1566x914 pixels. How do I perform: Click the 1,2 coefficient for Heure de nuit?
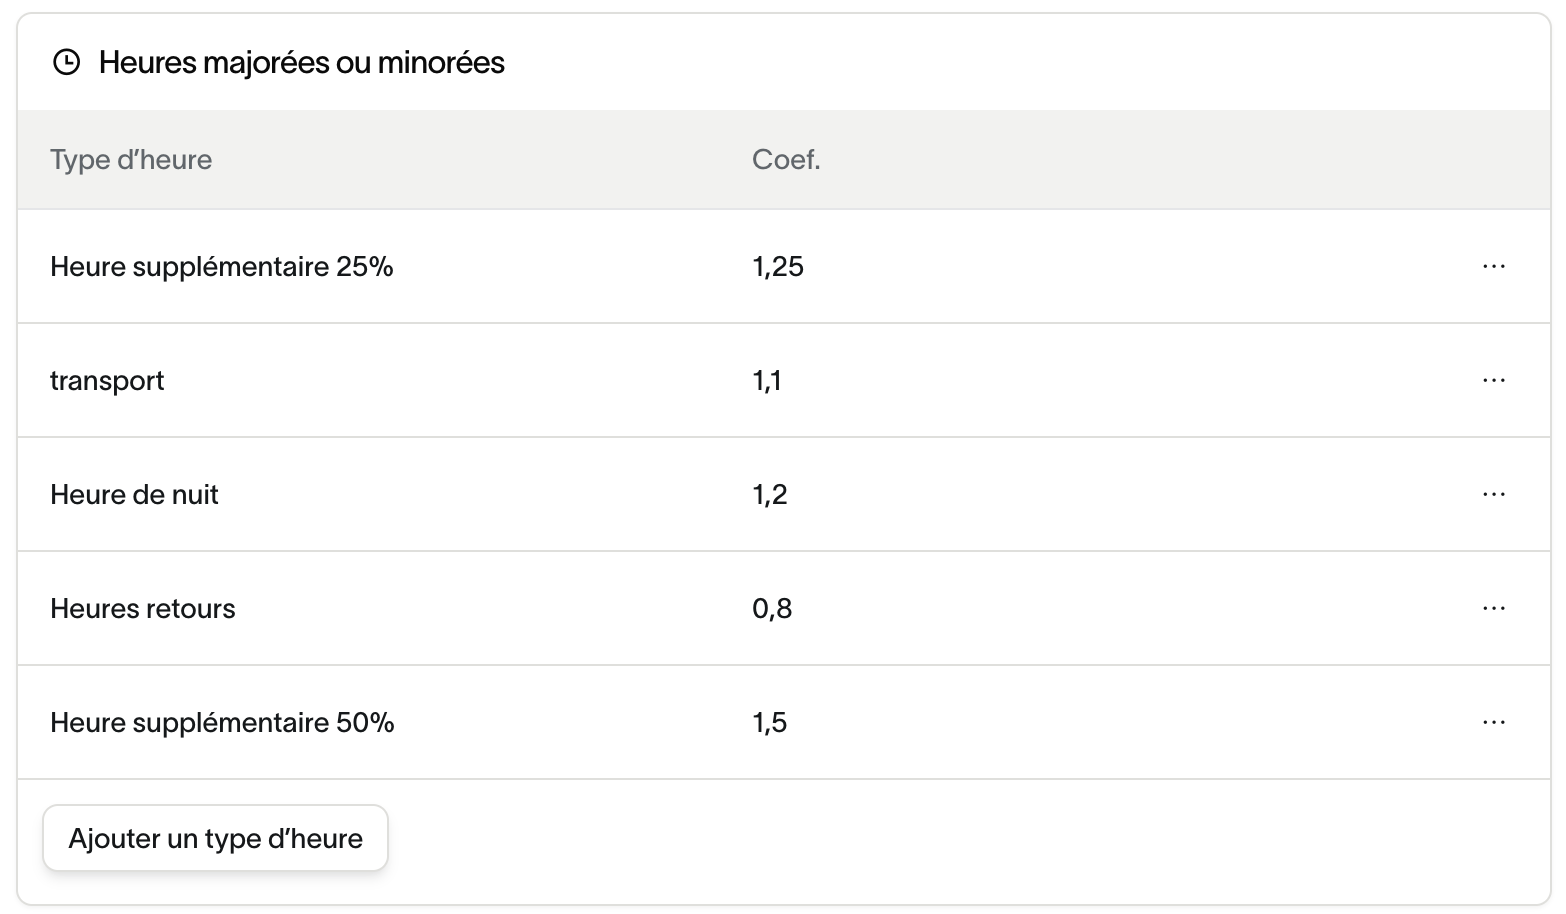770,495
